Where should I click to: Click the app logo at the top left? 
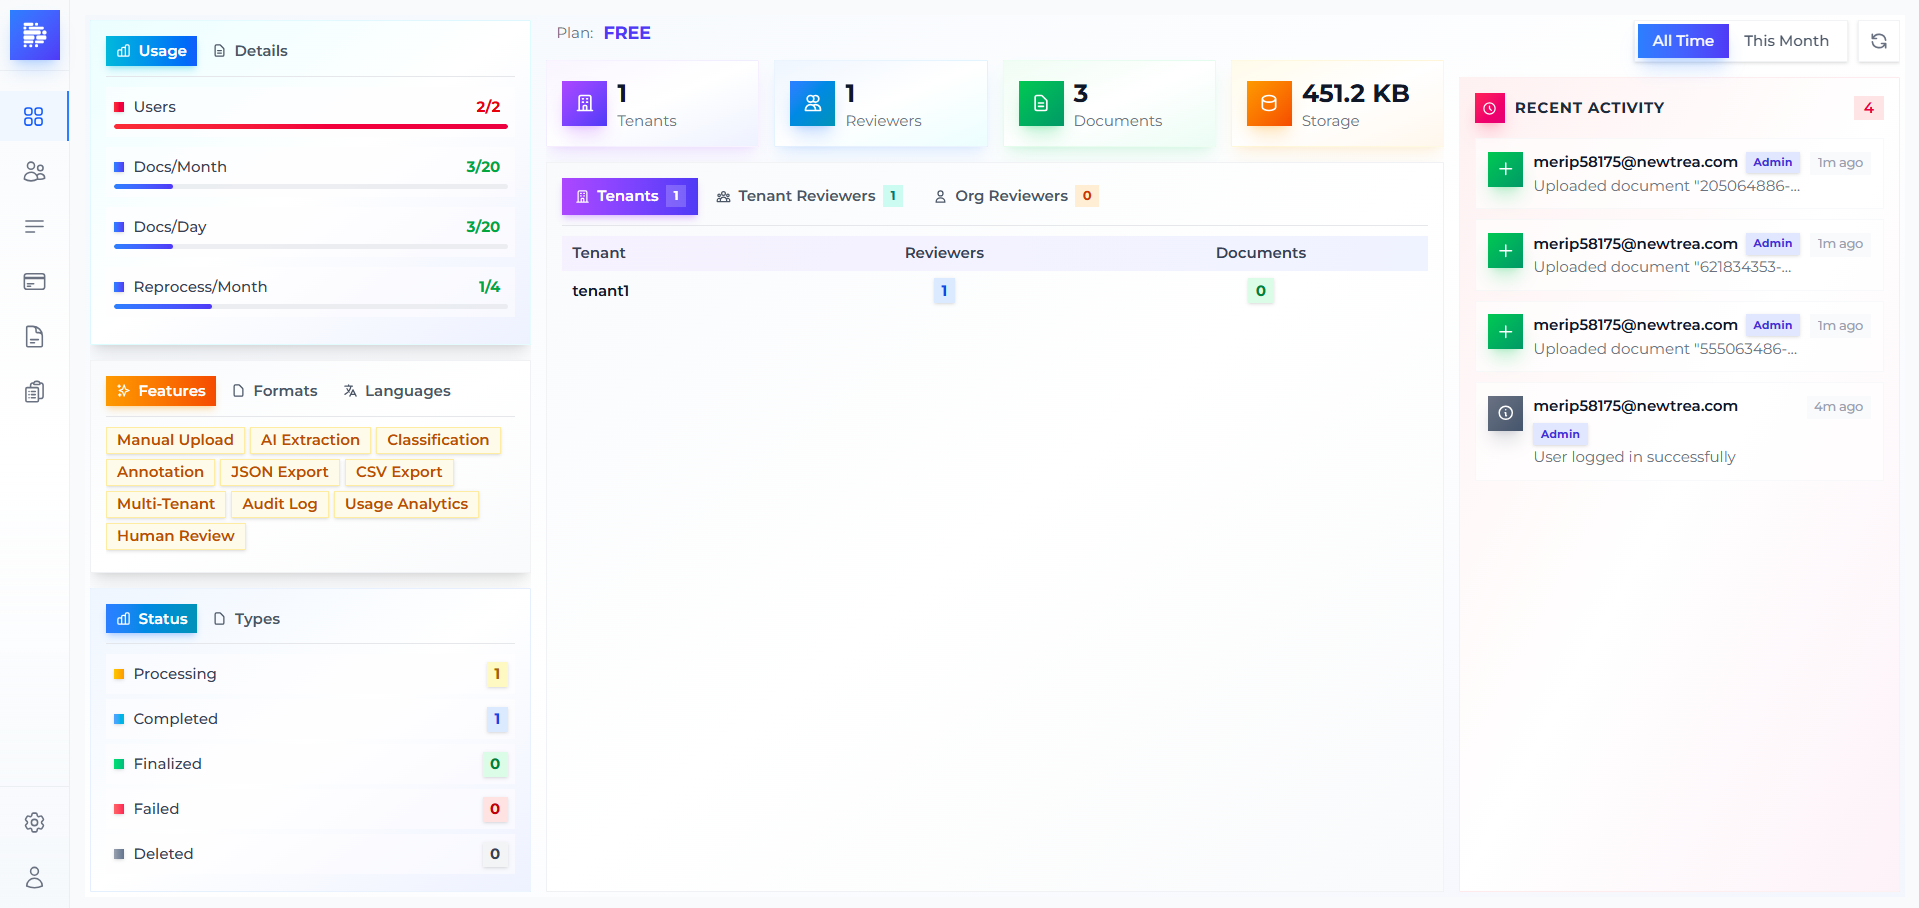(35, 34)
